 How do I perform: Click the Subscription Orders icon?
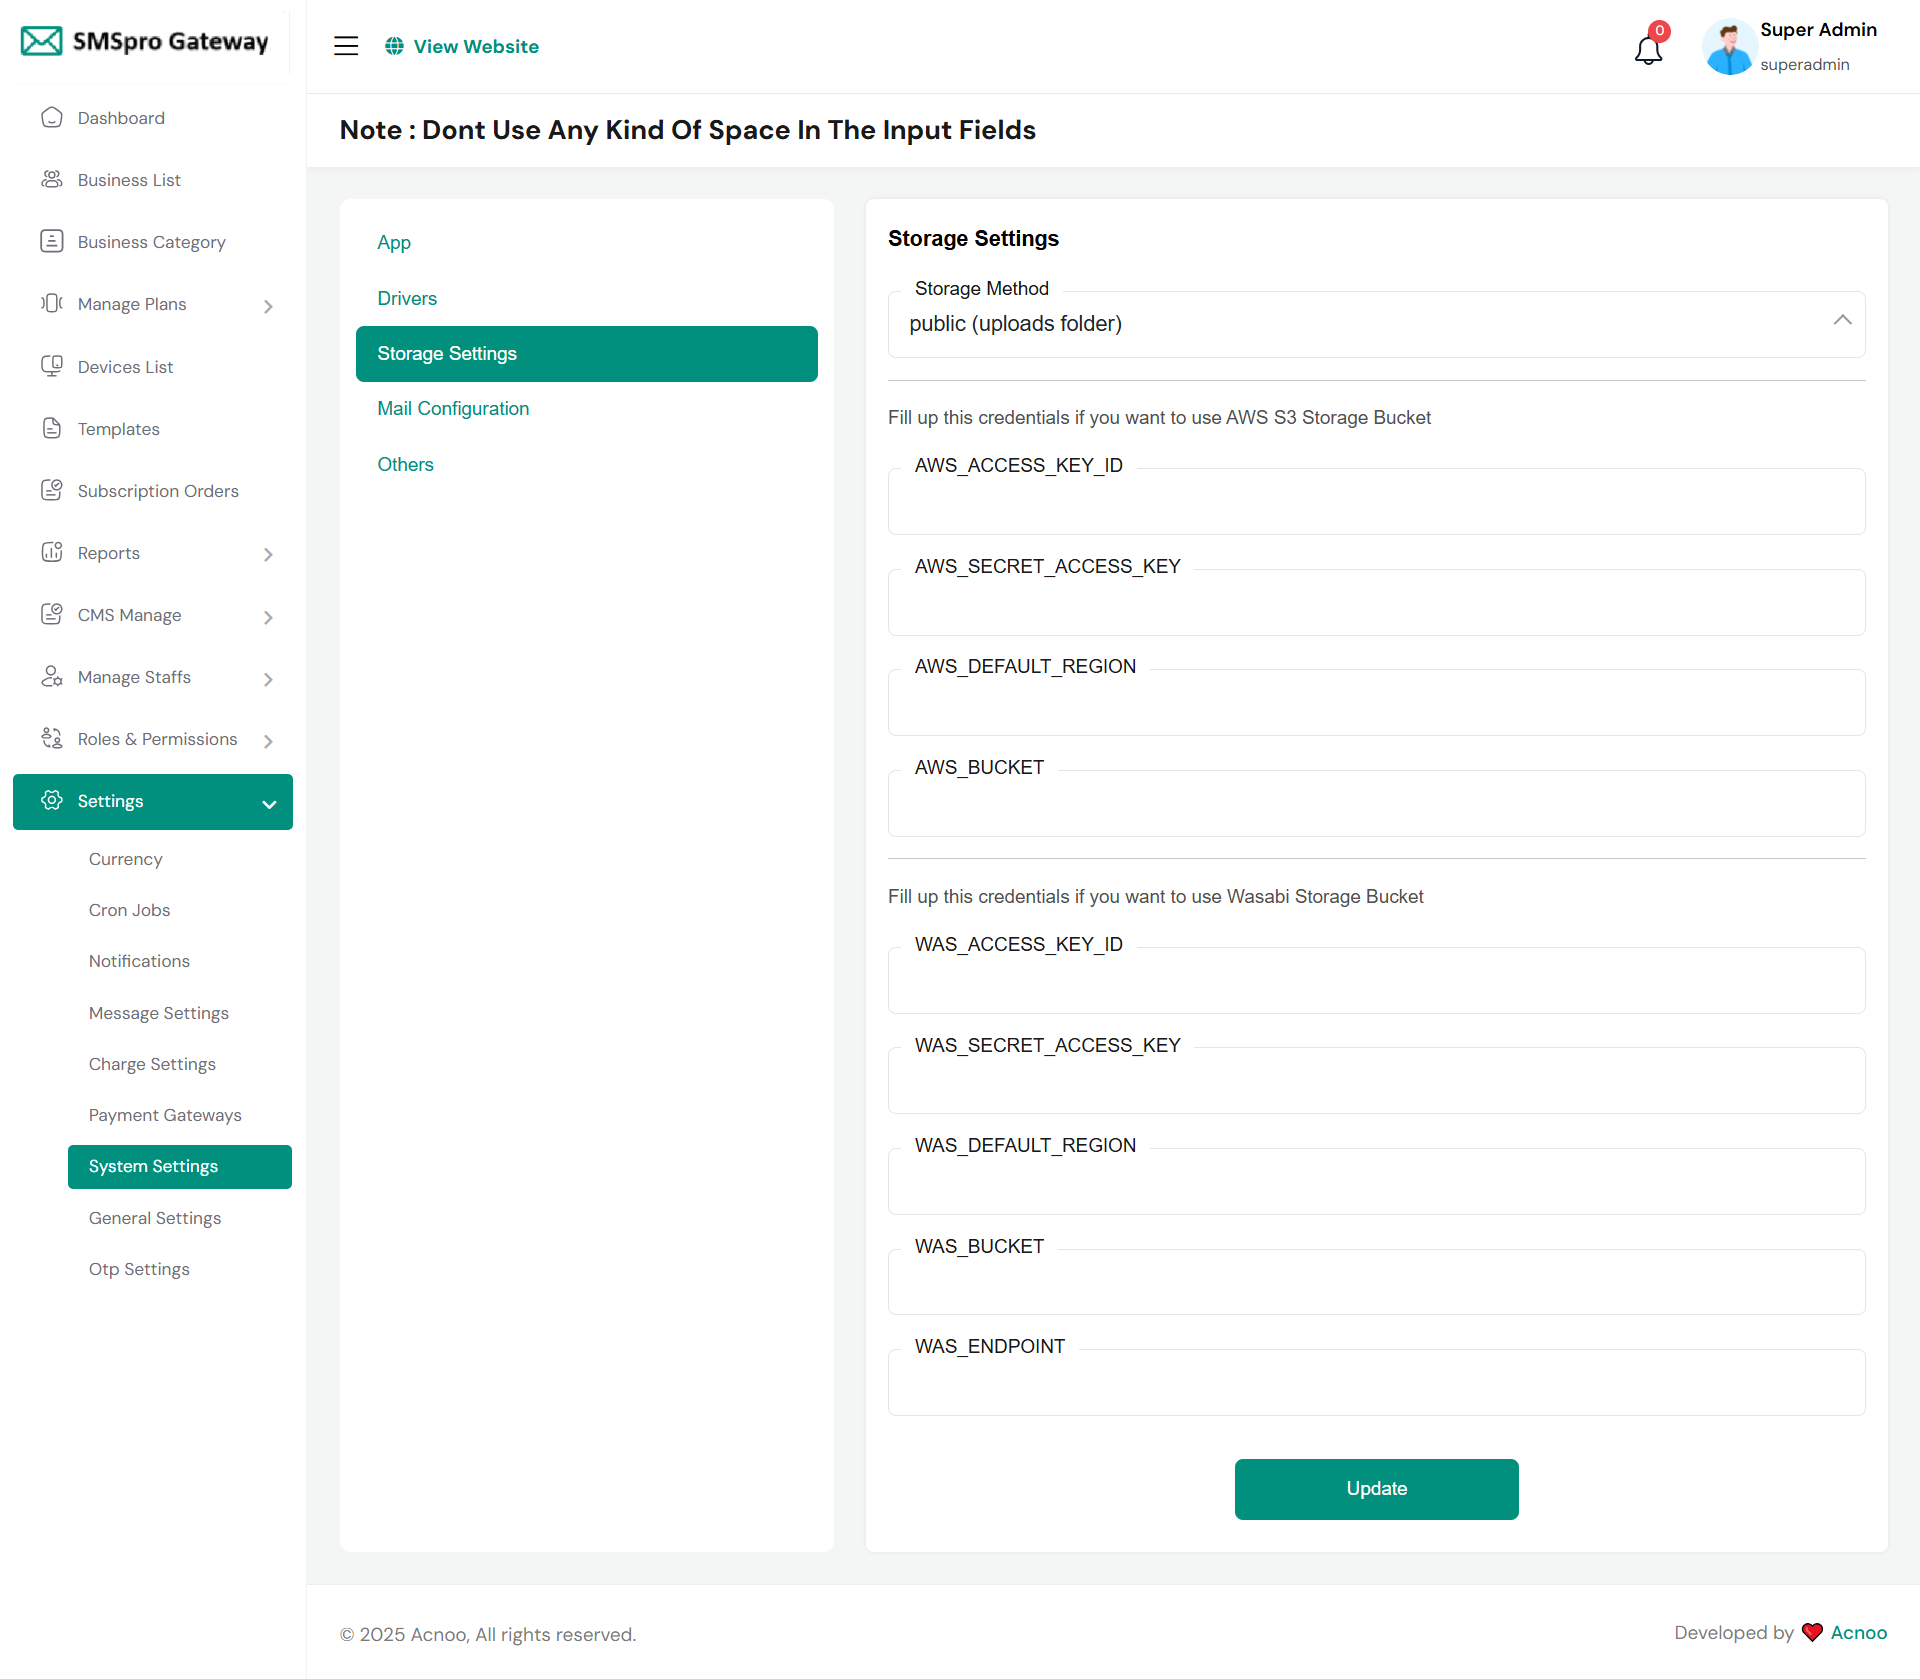52,490
